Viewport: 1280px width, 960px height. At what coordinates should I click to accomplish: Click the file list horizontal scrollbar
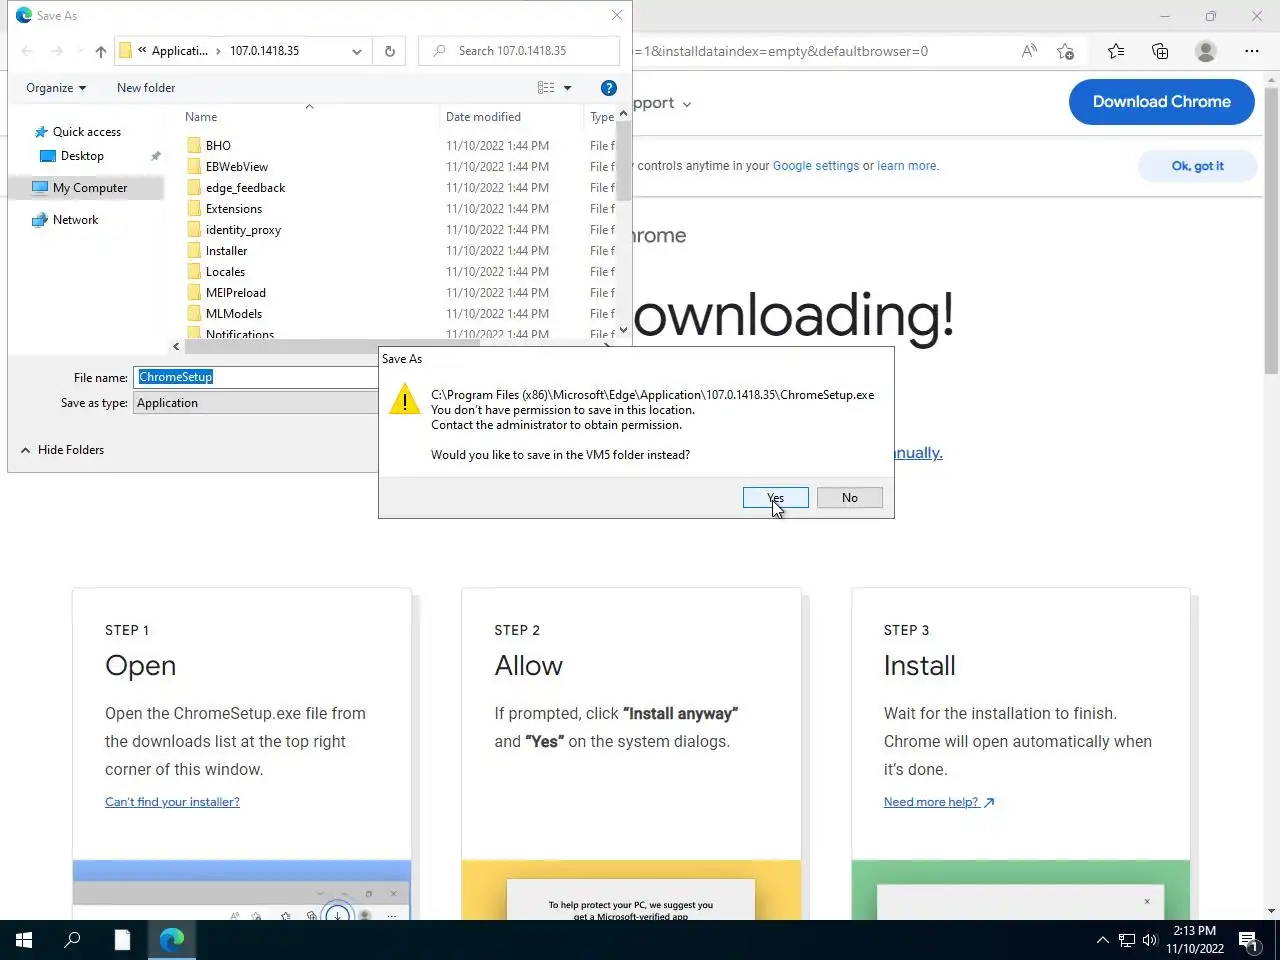[331, 346]
